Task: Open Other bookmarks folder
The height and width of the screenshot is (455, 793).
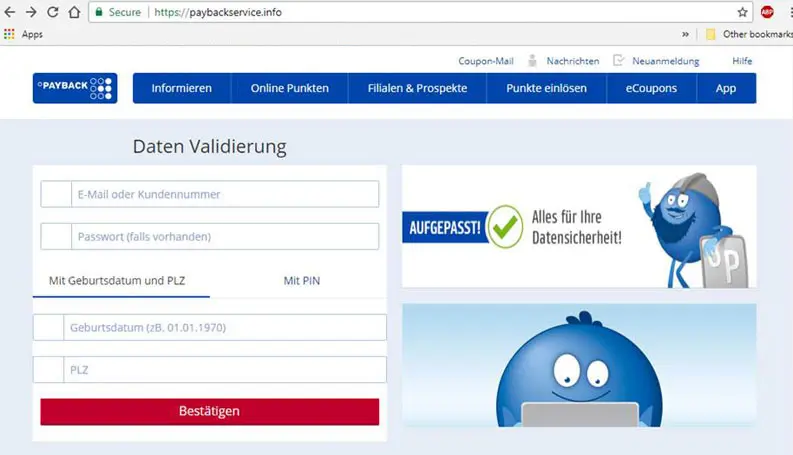Action: click(x=750, y=34)
